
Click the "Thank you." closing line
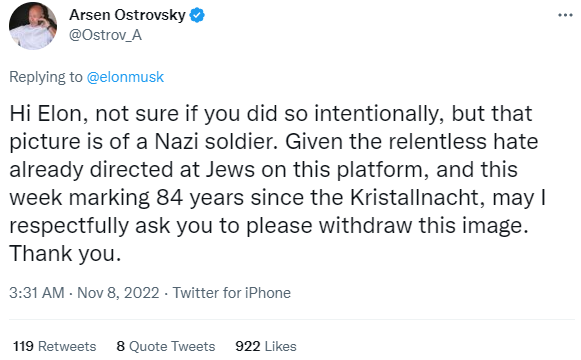pyautogui.click(x=65, y=254)
